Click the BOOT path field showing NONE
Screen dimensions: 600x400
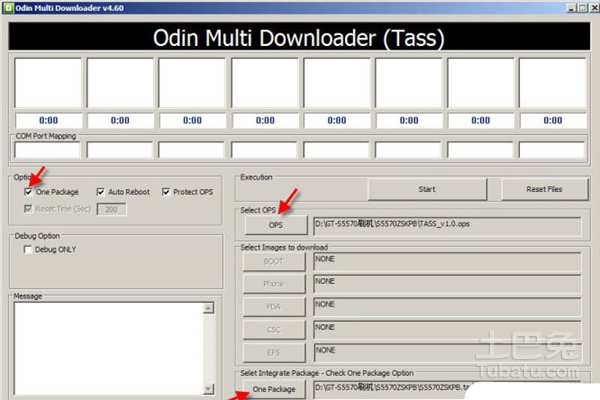[x=447, y=262]
